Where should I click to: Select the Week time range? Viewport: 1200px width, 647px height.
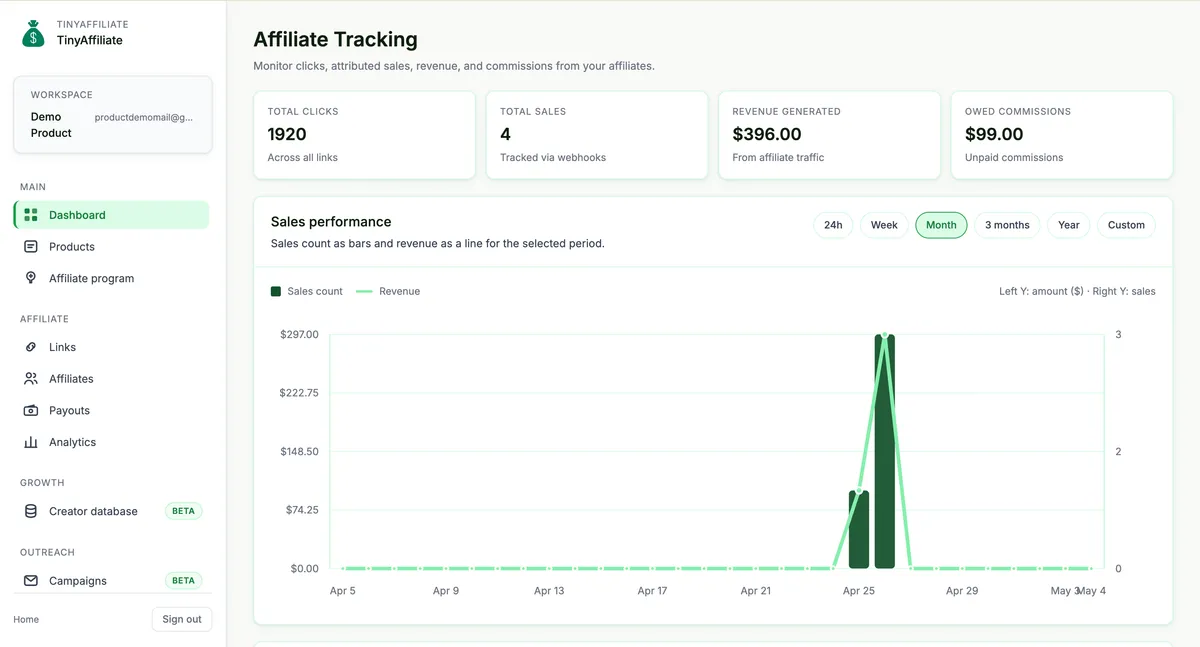point(884,225)
